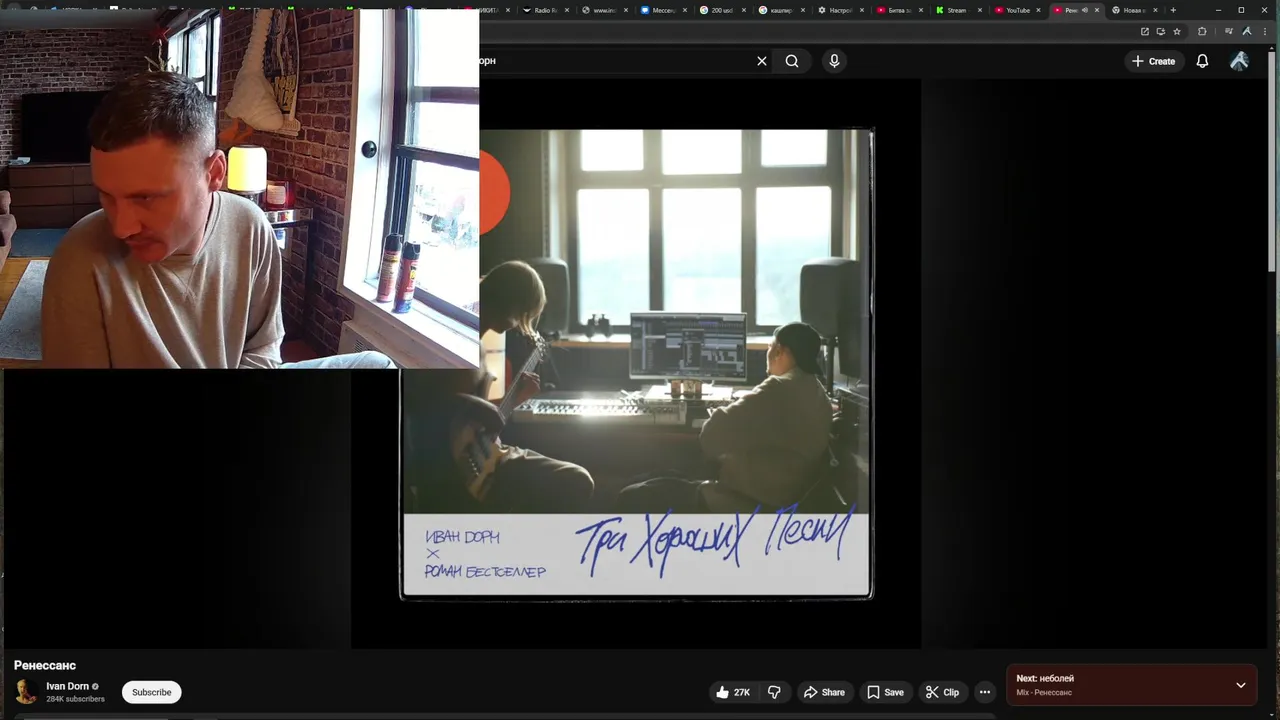Image resolution: width=1280 pixels, height=720 pixels.
Task: Open the YouTube notifications bell
Action: [1203, 61]
